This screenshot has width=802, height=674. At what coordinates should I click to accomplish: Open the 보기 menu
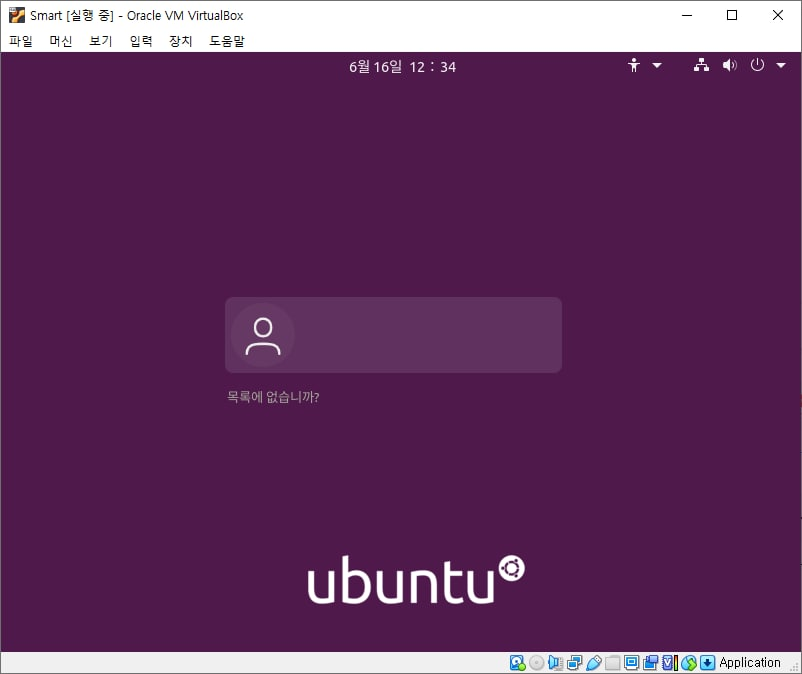[101, 41]
